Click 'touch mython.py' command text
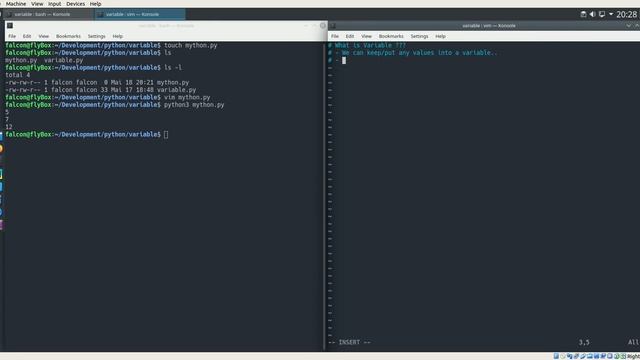Screen dimensions: 640x360 coord(191,45)
